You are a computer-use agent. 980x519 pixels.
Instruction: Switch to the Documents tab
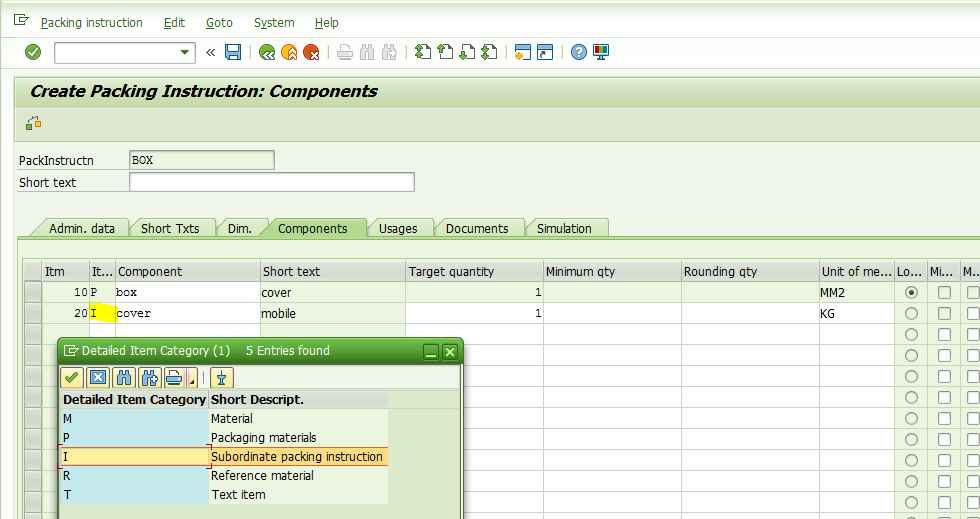pyautogui.click(x=477, y=228)
